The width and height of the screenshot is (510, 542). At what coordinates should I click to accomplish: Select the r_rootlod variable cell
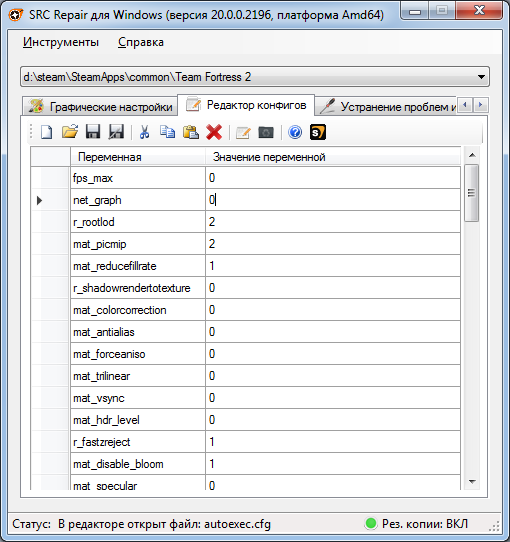click(x=138, y=222)
